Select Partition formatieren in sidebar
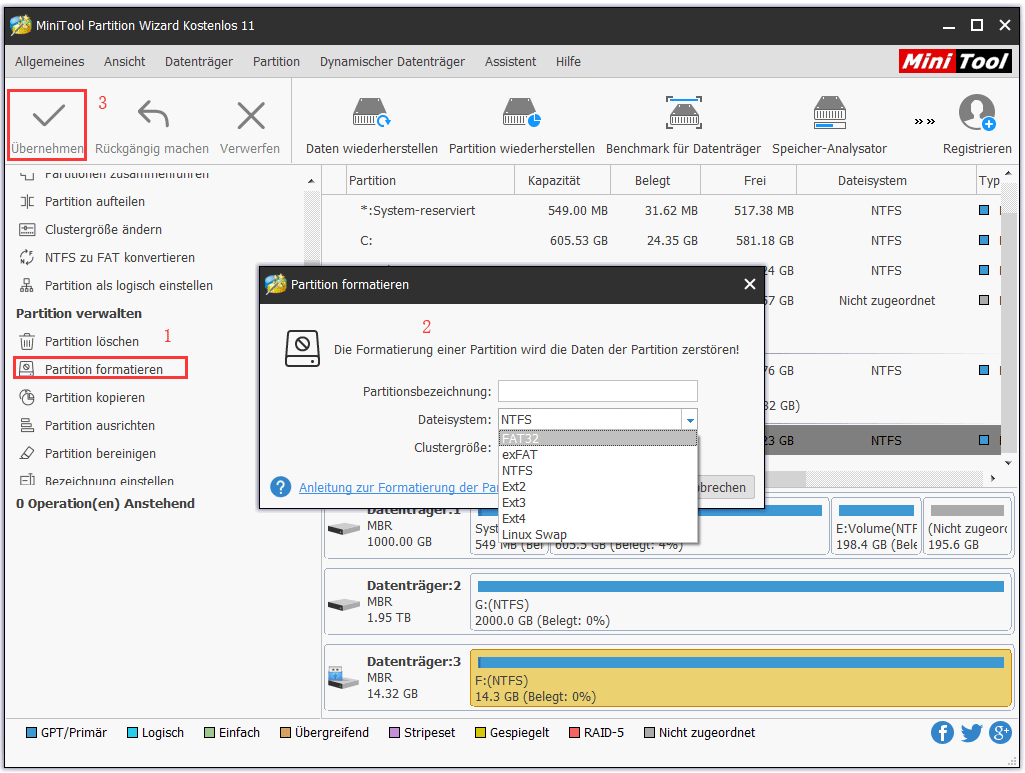Viewport: 1025px width, 773px height. (x=103, y=369)
